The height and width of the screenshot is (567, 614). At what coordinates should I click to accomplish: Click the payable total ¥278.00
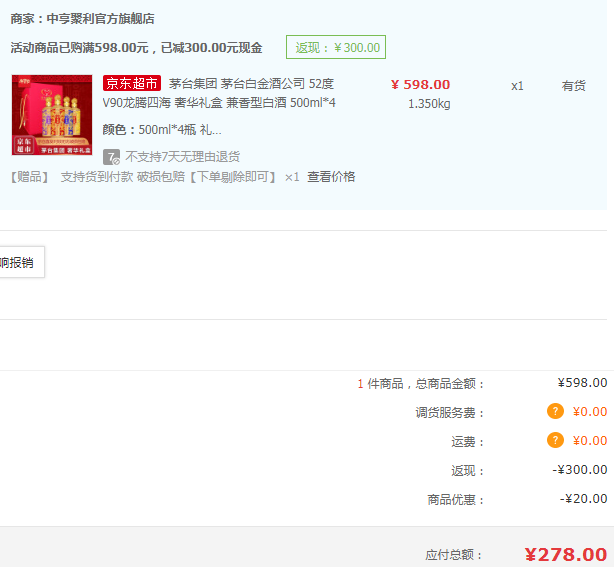(566, 554)
